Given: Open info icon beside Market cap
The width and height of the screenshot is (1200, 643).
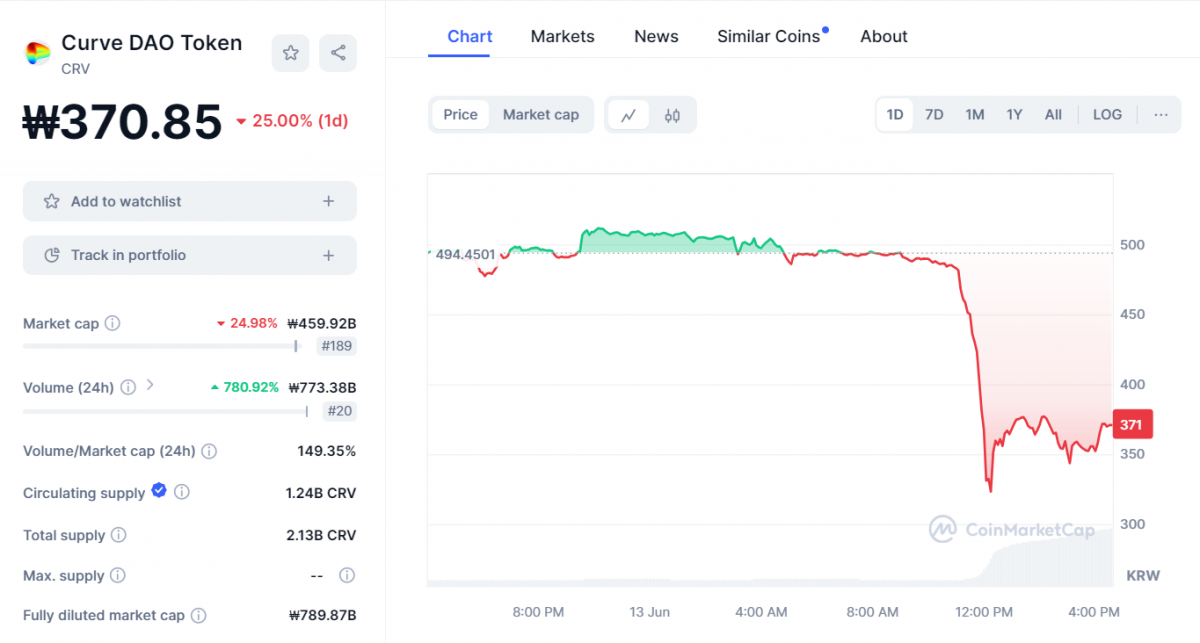Looking at the screenshot, I should [113, 323].
